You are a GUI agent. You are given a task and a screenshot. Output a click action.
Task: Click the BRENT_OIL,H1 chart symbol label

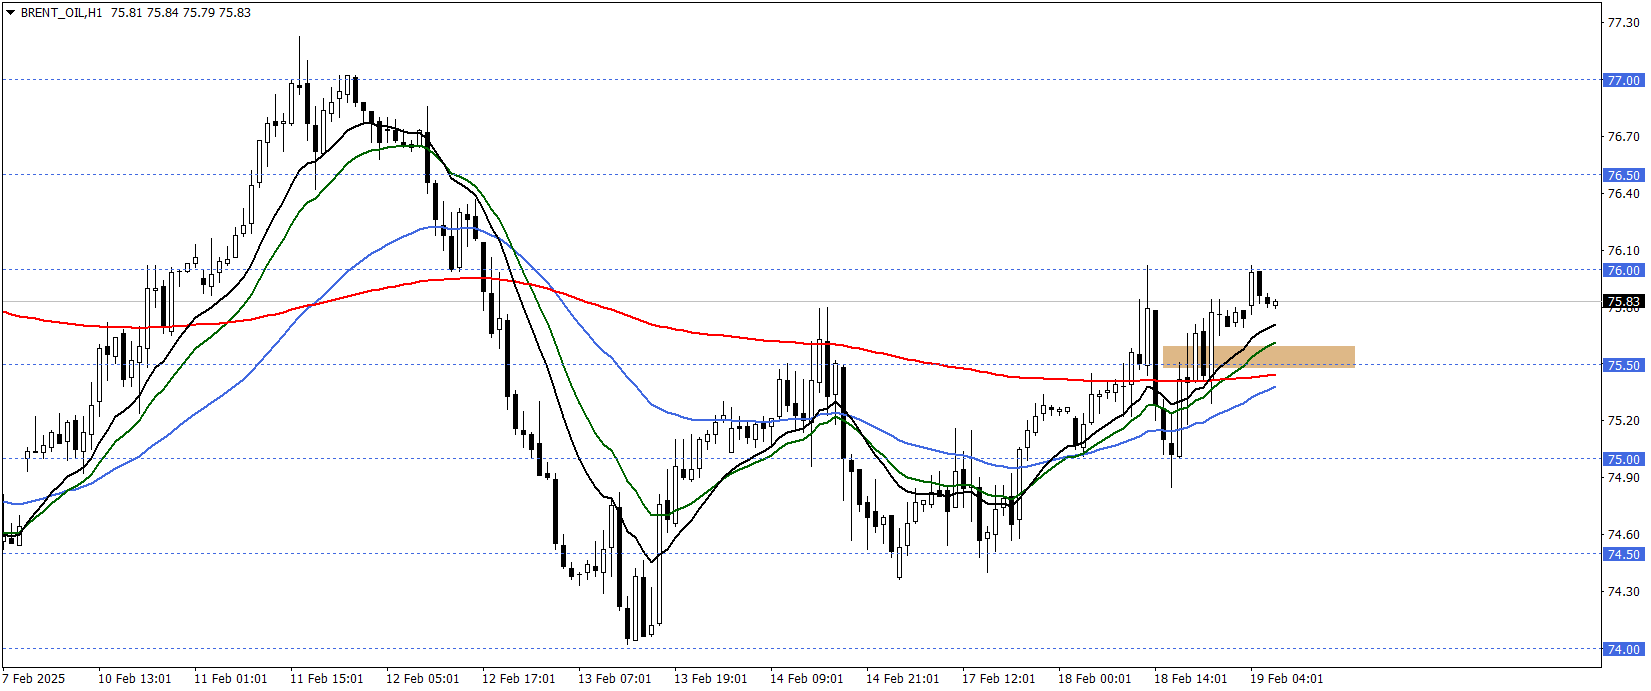point(62,13)
